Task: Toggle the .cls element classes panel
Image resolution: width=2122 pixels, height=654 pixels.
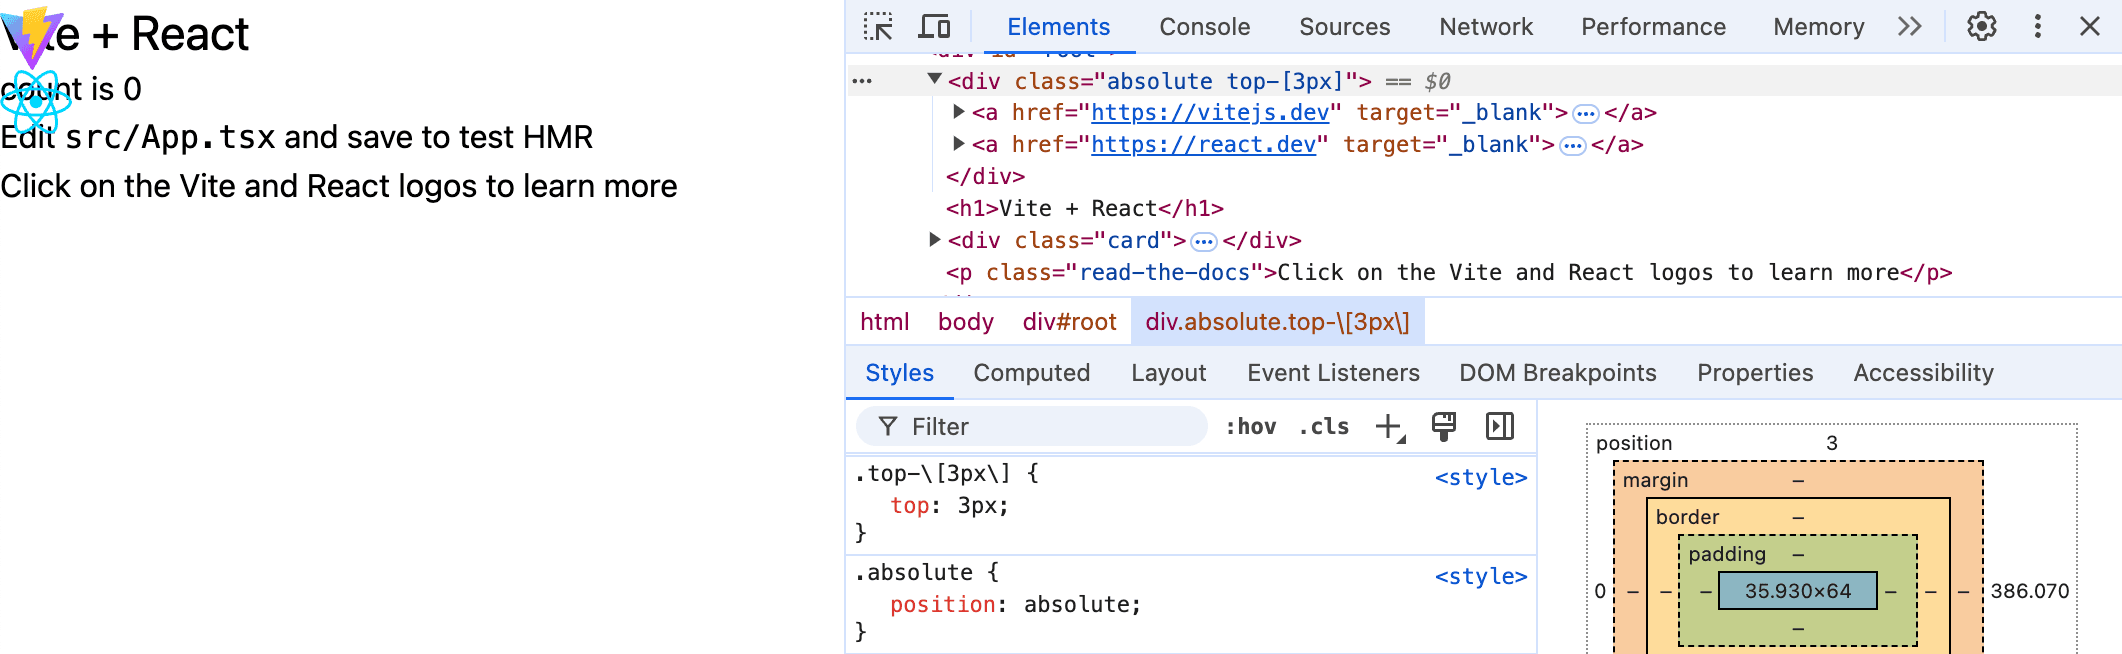Action: point(1323,427)
